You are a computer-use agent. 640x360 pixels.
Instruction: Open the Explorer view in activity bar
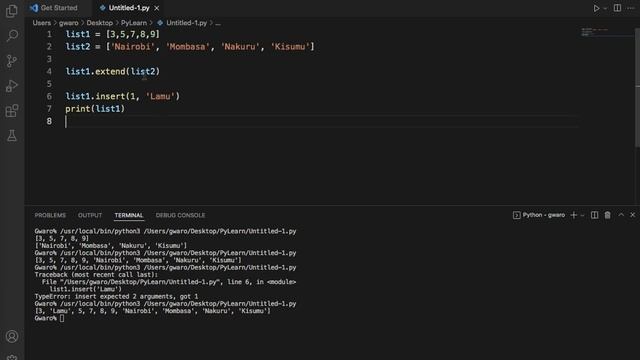coord(12,11)
